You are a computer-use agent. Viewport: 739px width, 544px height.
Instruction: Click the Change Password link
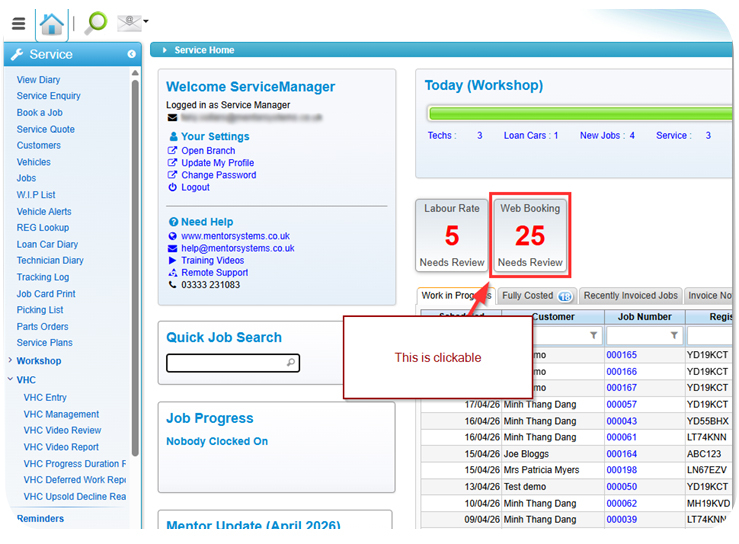point(218,175)
